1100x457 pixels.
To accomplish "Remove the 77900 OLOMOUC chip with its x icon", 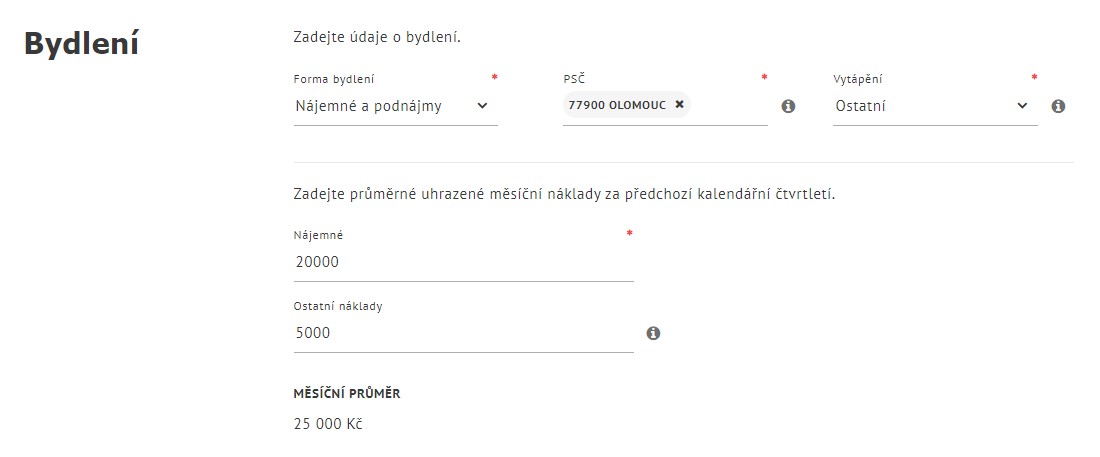I will (x=679, y=105).
